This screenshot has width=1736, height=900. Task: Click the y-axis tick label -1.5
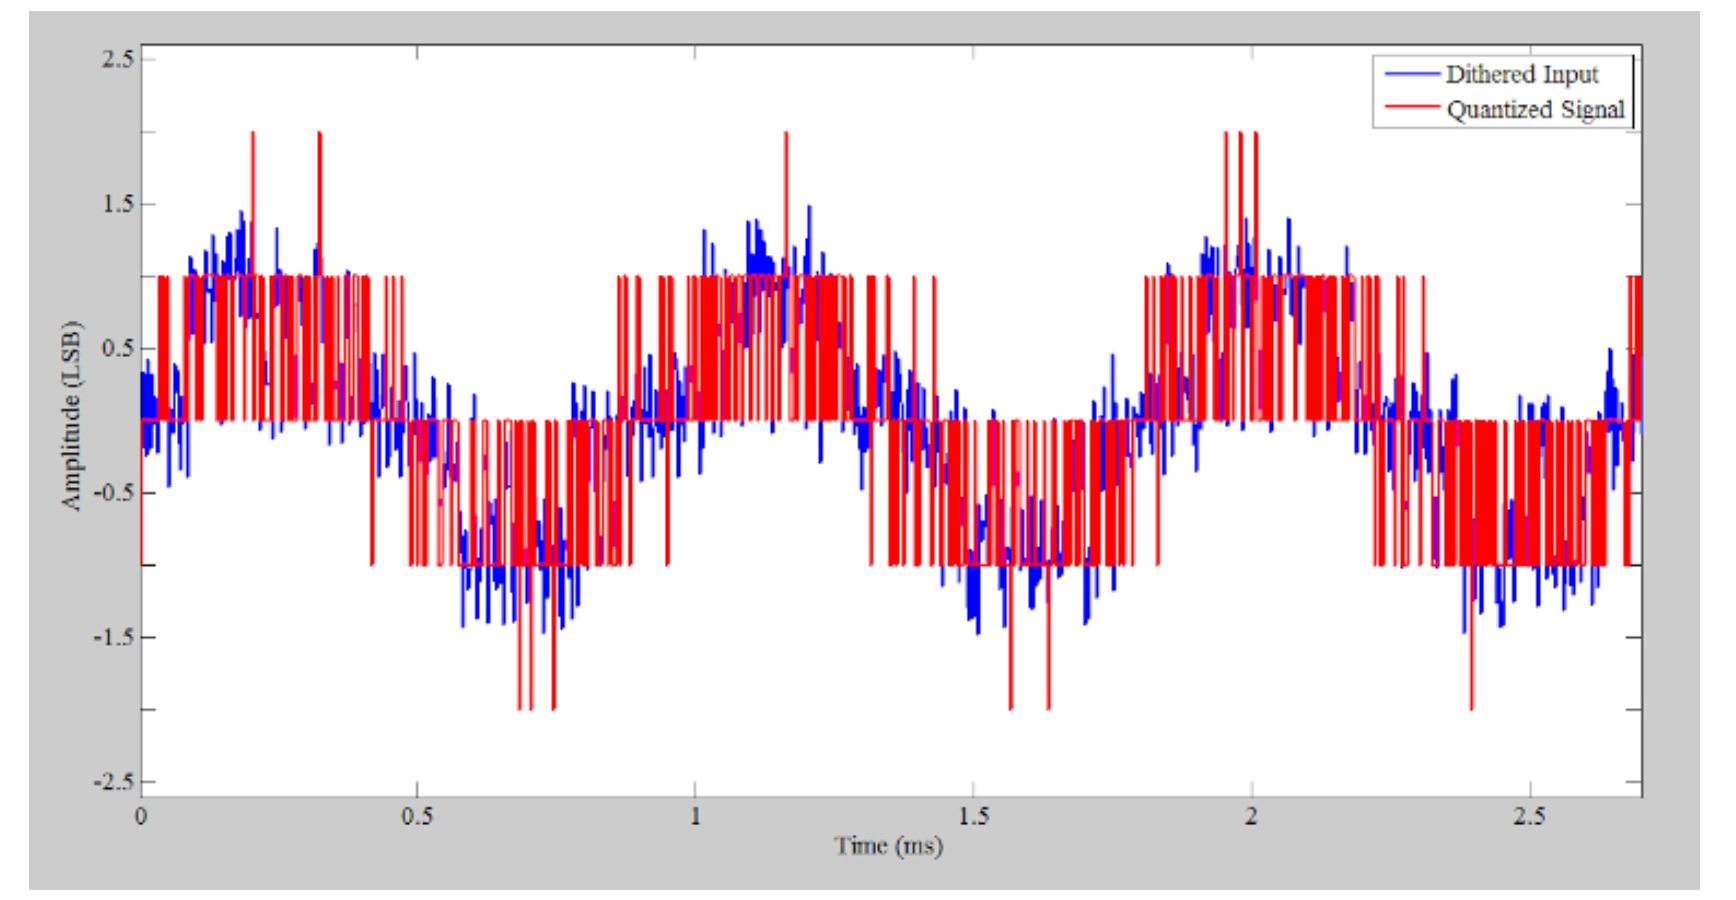click(x=113, y=637)
